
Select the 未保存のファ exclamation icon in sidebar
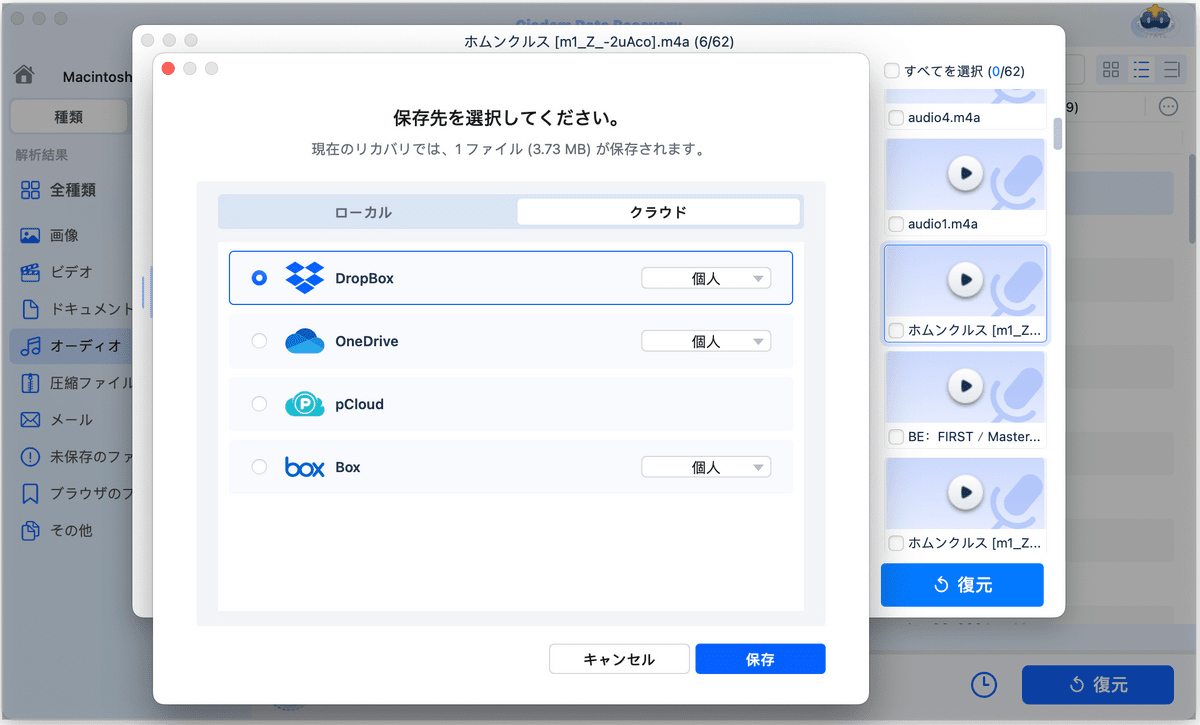(x=30, y=457)
